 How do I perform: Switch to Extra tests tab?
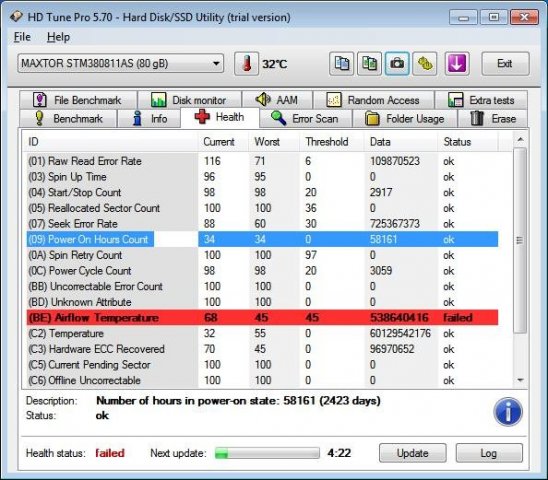[x=481, y=100]
